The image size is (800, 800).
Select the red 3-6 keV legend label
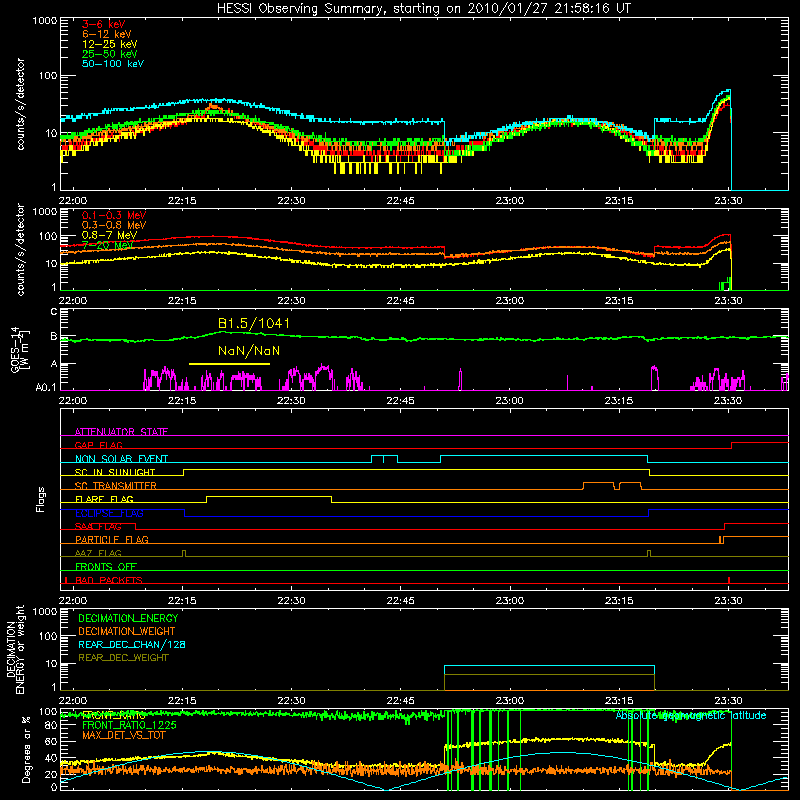103,24
